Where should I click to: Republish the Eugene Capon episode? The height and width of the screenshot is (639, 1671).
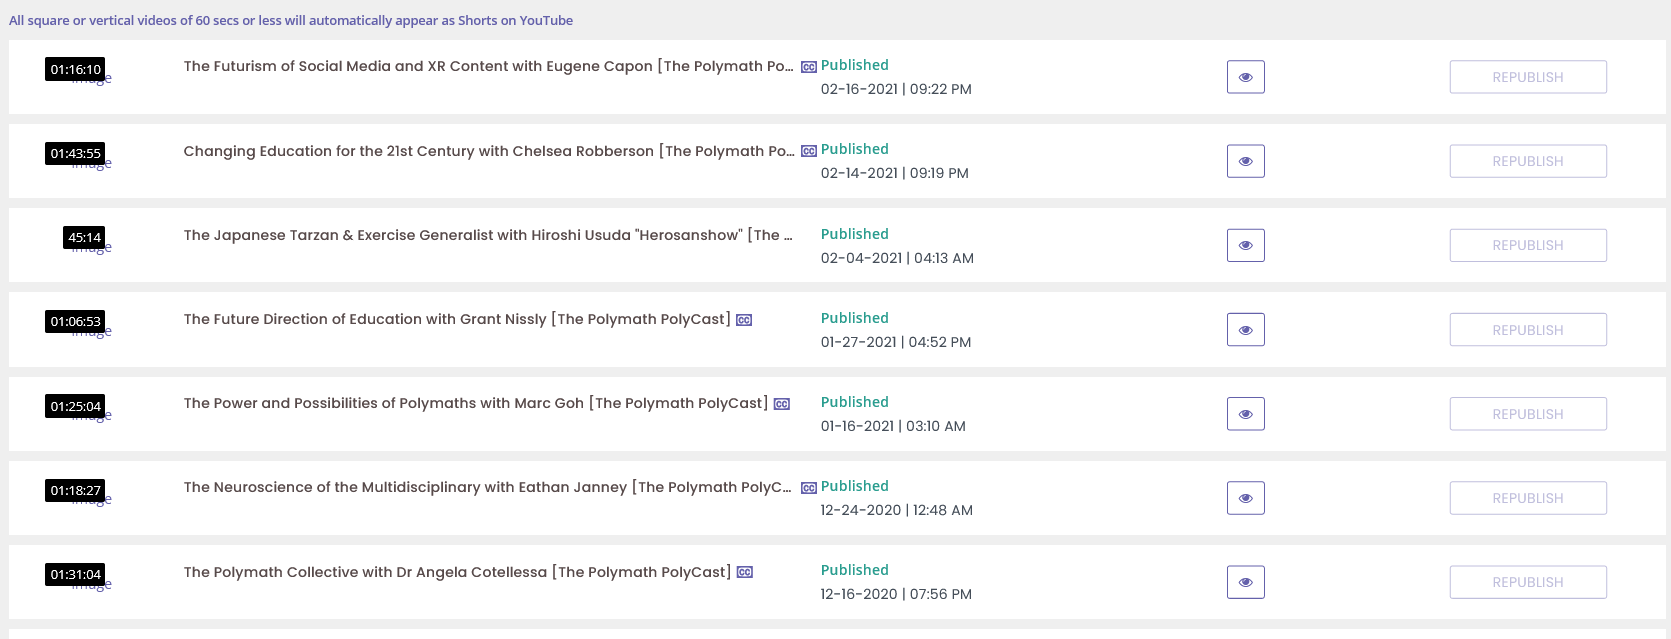pos(1527,77)
